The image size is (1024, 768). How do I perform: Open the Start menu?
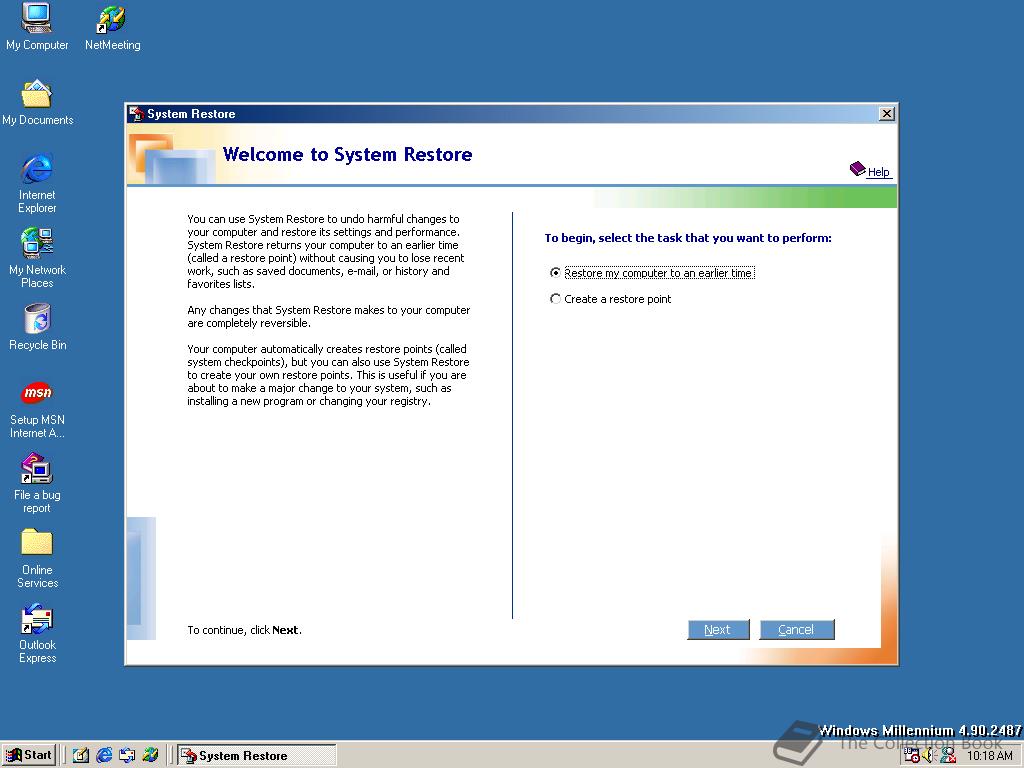29,756
